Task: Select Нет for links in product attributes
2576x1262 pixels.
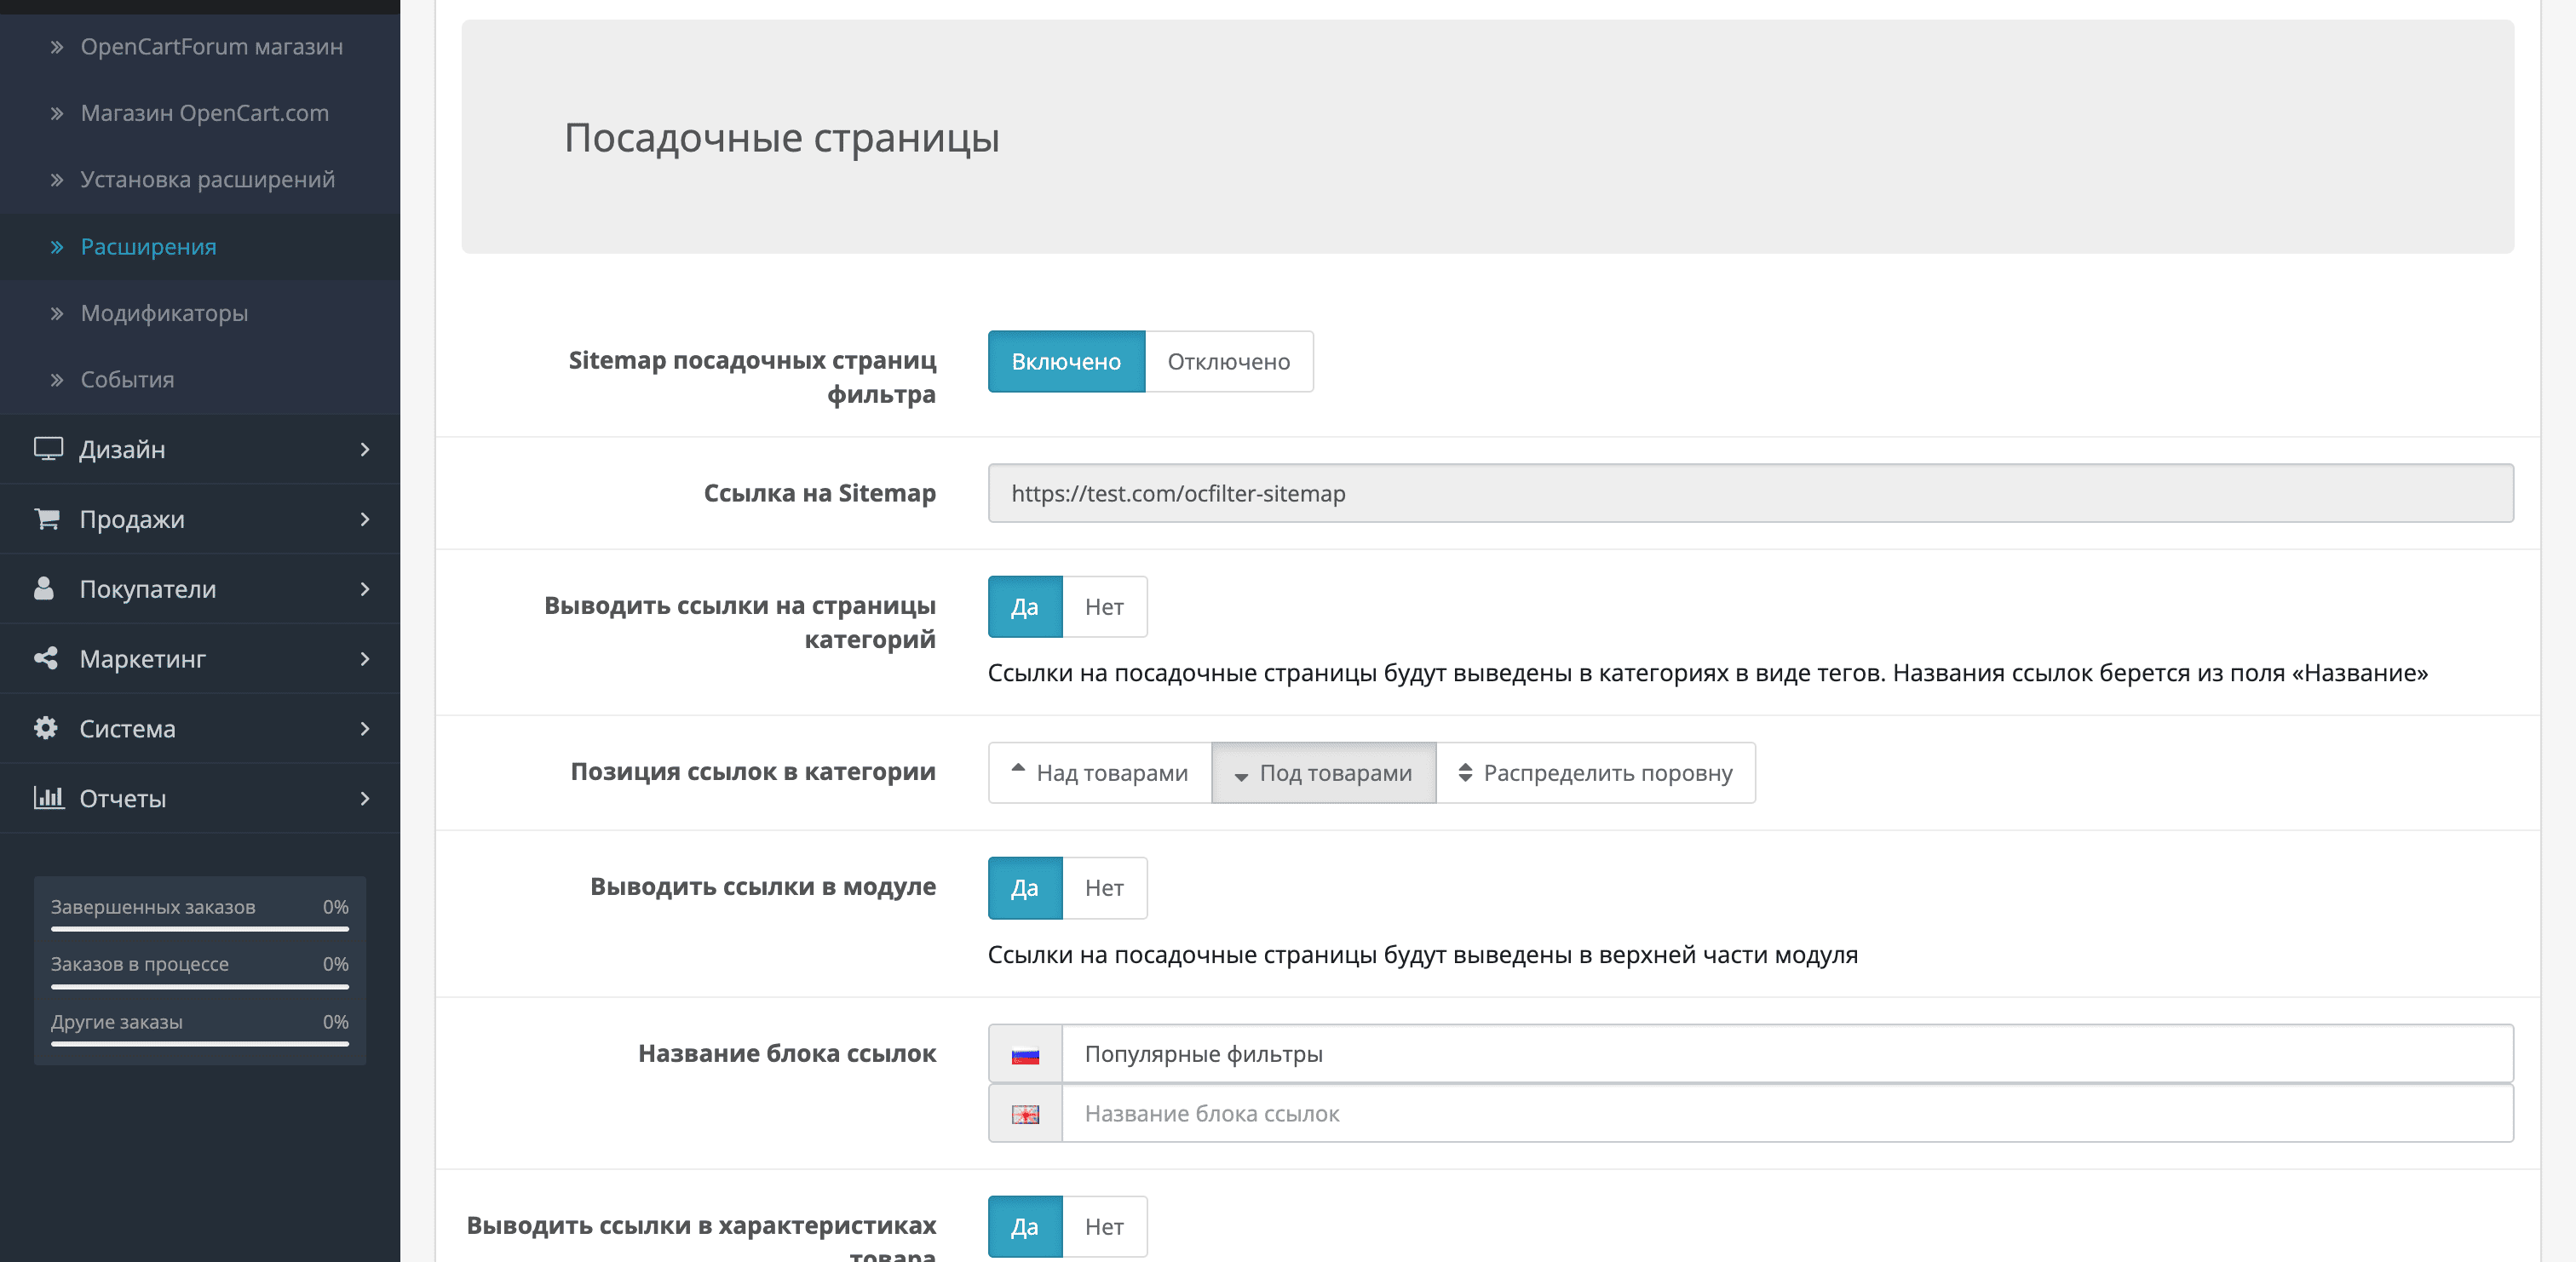Action: tap(1104, 1226)
